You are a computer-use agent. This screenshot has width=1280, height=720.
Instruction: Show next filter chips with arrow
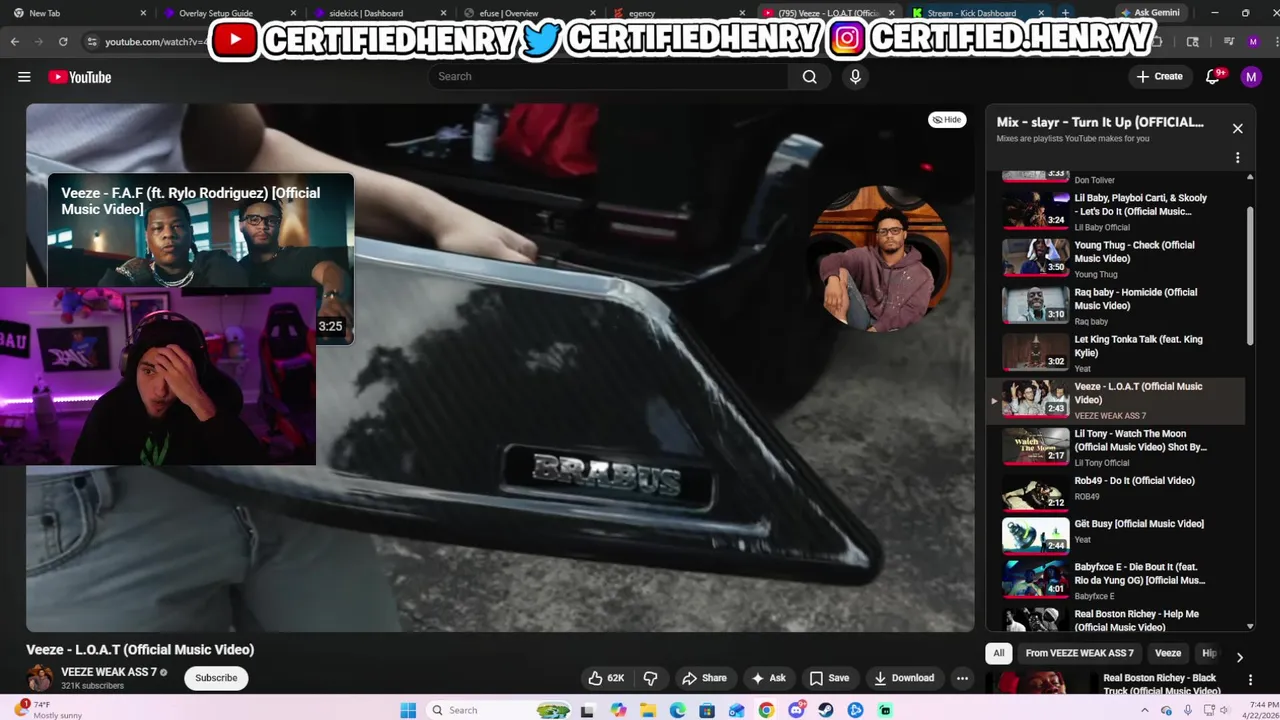click(1240, 657)
